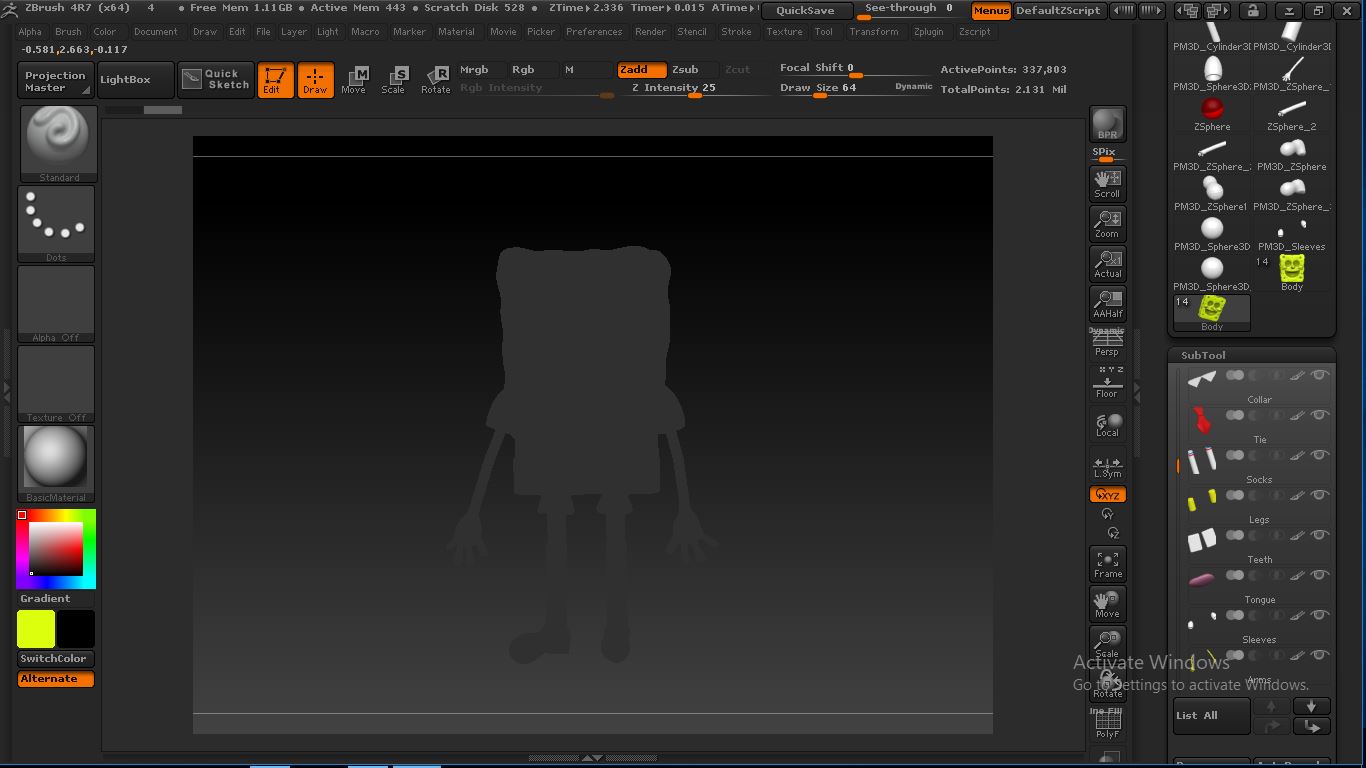Click the List All button
Viewport: 1366px width, 768px height.
(1211, 715)
